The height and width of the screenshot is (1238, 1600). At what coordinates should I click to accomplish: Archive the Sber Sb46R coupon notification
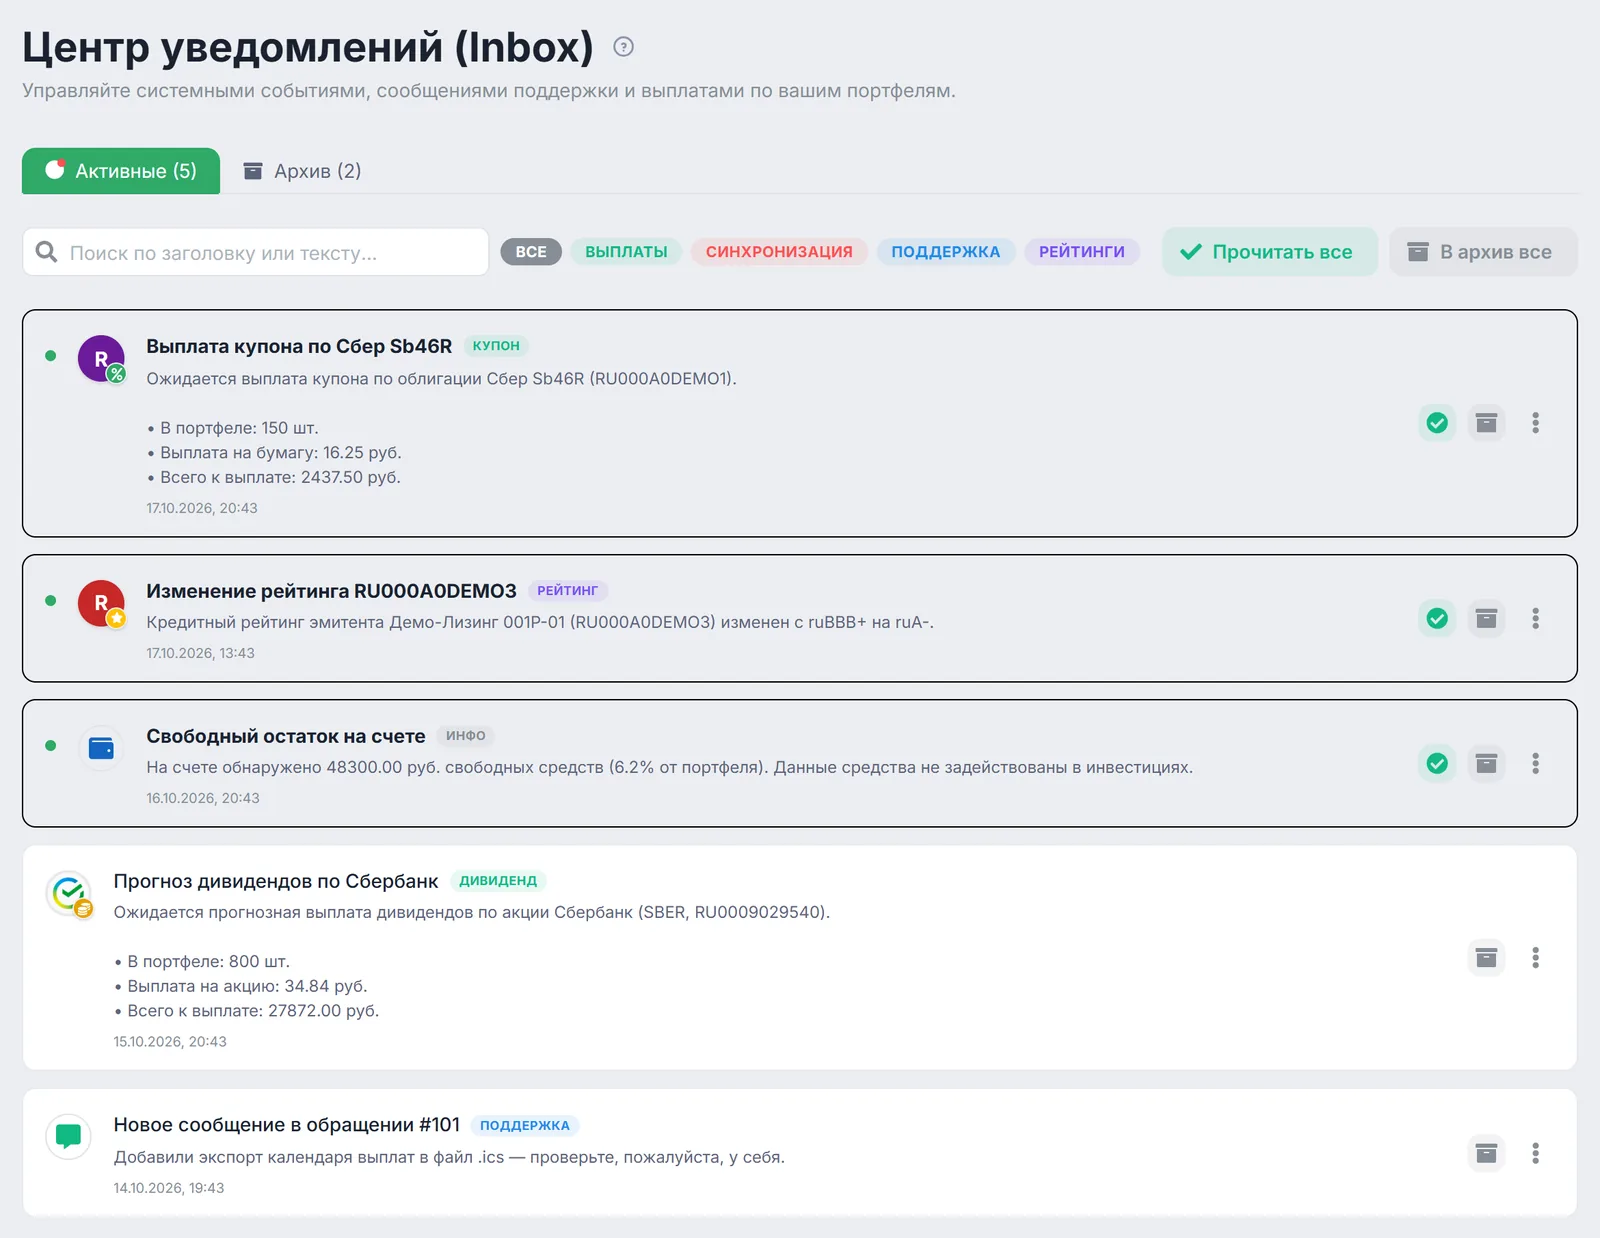click(1487, 423)
